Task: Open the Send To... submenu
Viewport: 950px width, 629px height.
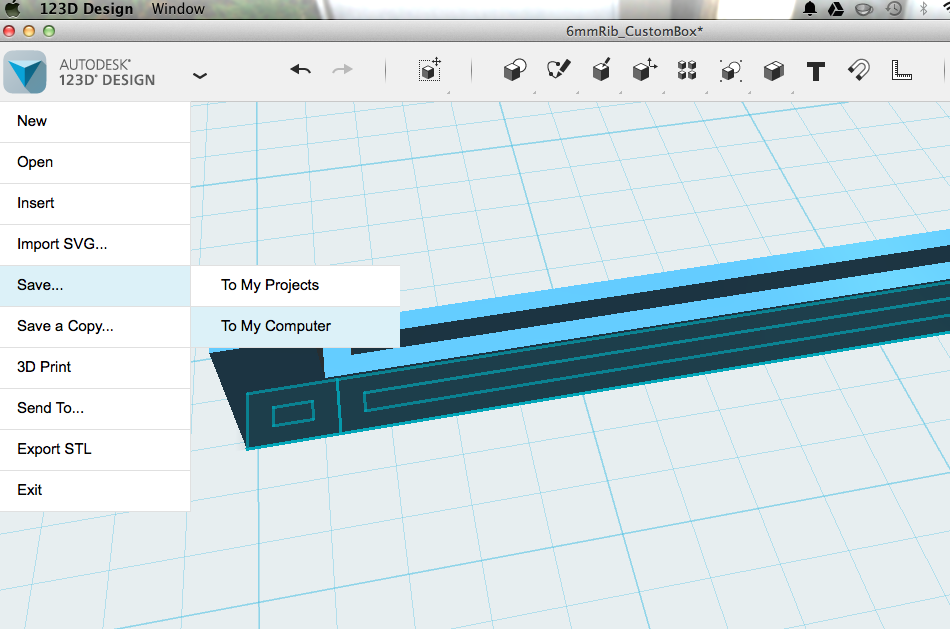Action: [x=95, y=408]
